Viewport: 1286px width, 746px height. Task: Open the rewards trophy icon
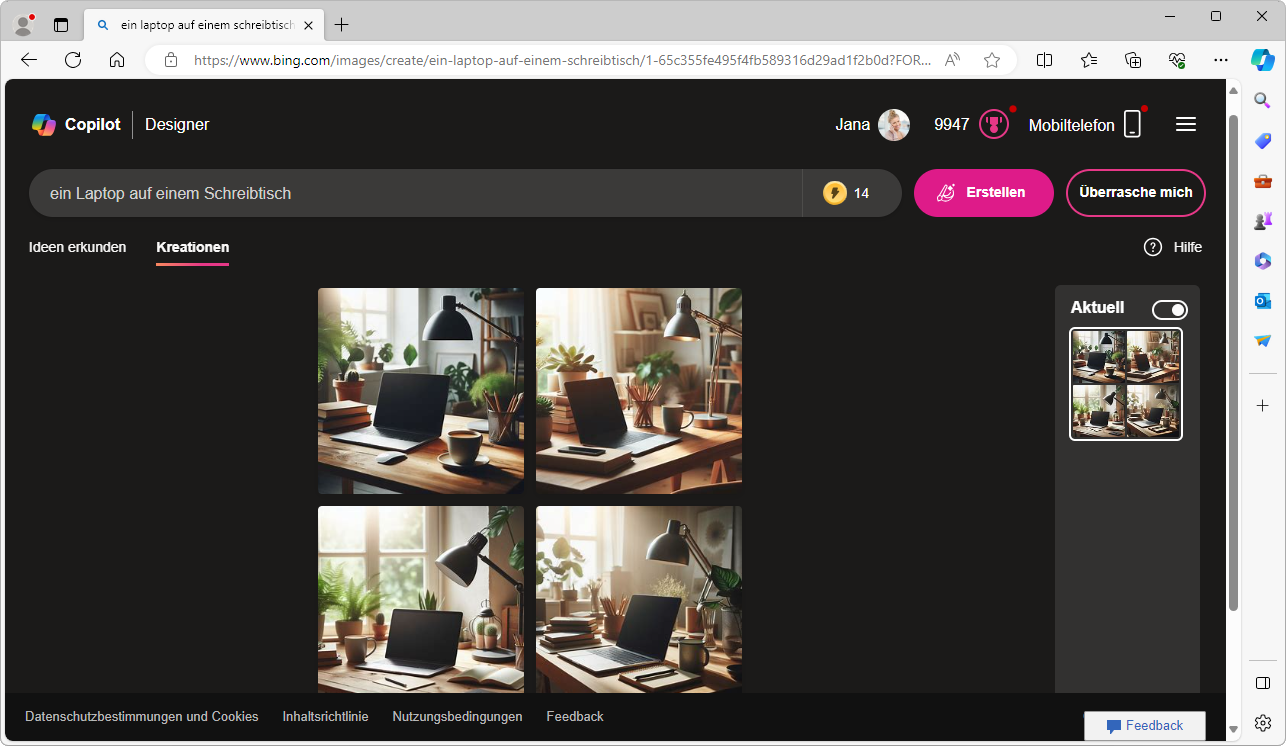coord(993,125)
